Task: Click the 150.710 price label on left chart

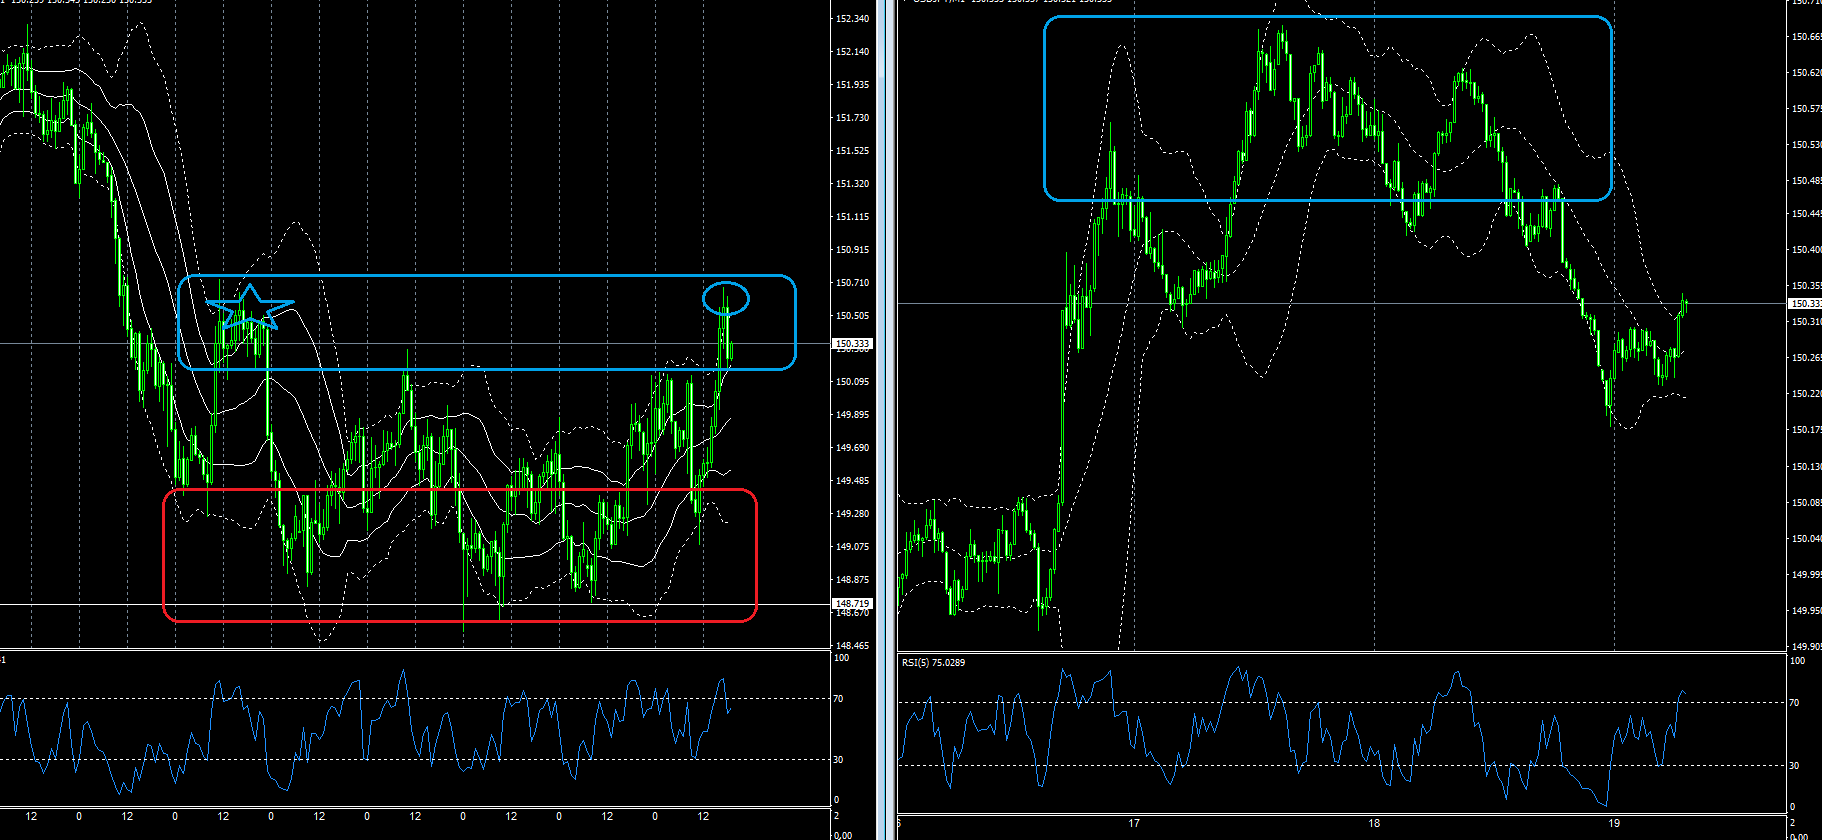Action: pyautogui.click(x=852, y=283)
